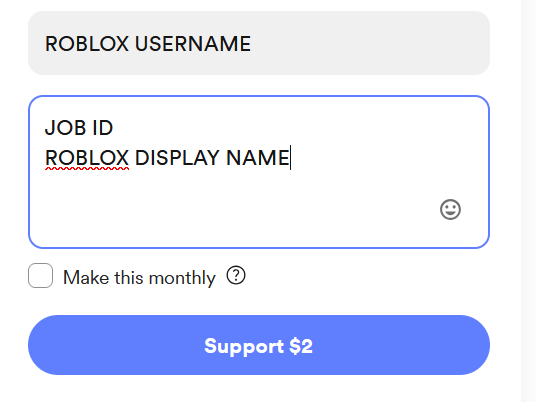Screen dimensions: 536x402
Task: Click the Support $2 button
Action: coord(259,345)
